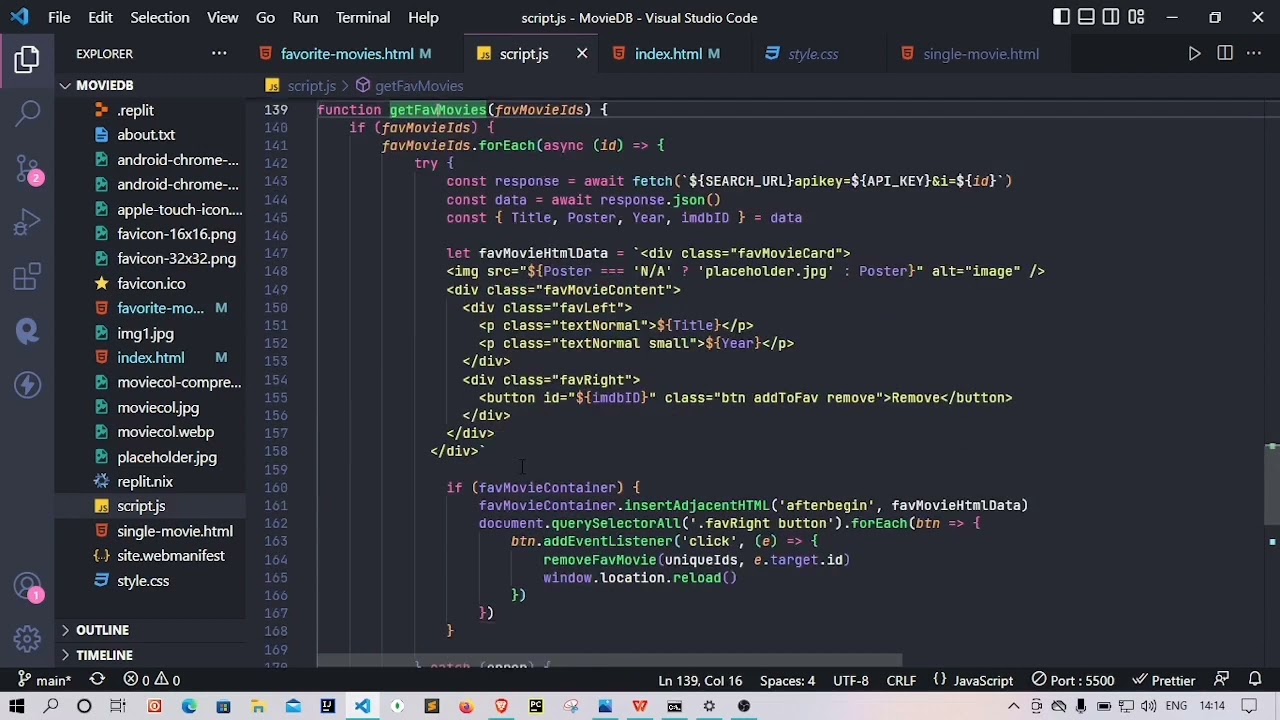The image size is (1280, 720).
Task: Click getFavMovies breadcrumb symbol
Action: tap(409, 86)
